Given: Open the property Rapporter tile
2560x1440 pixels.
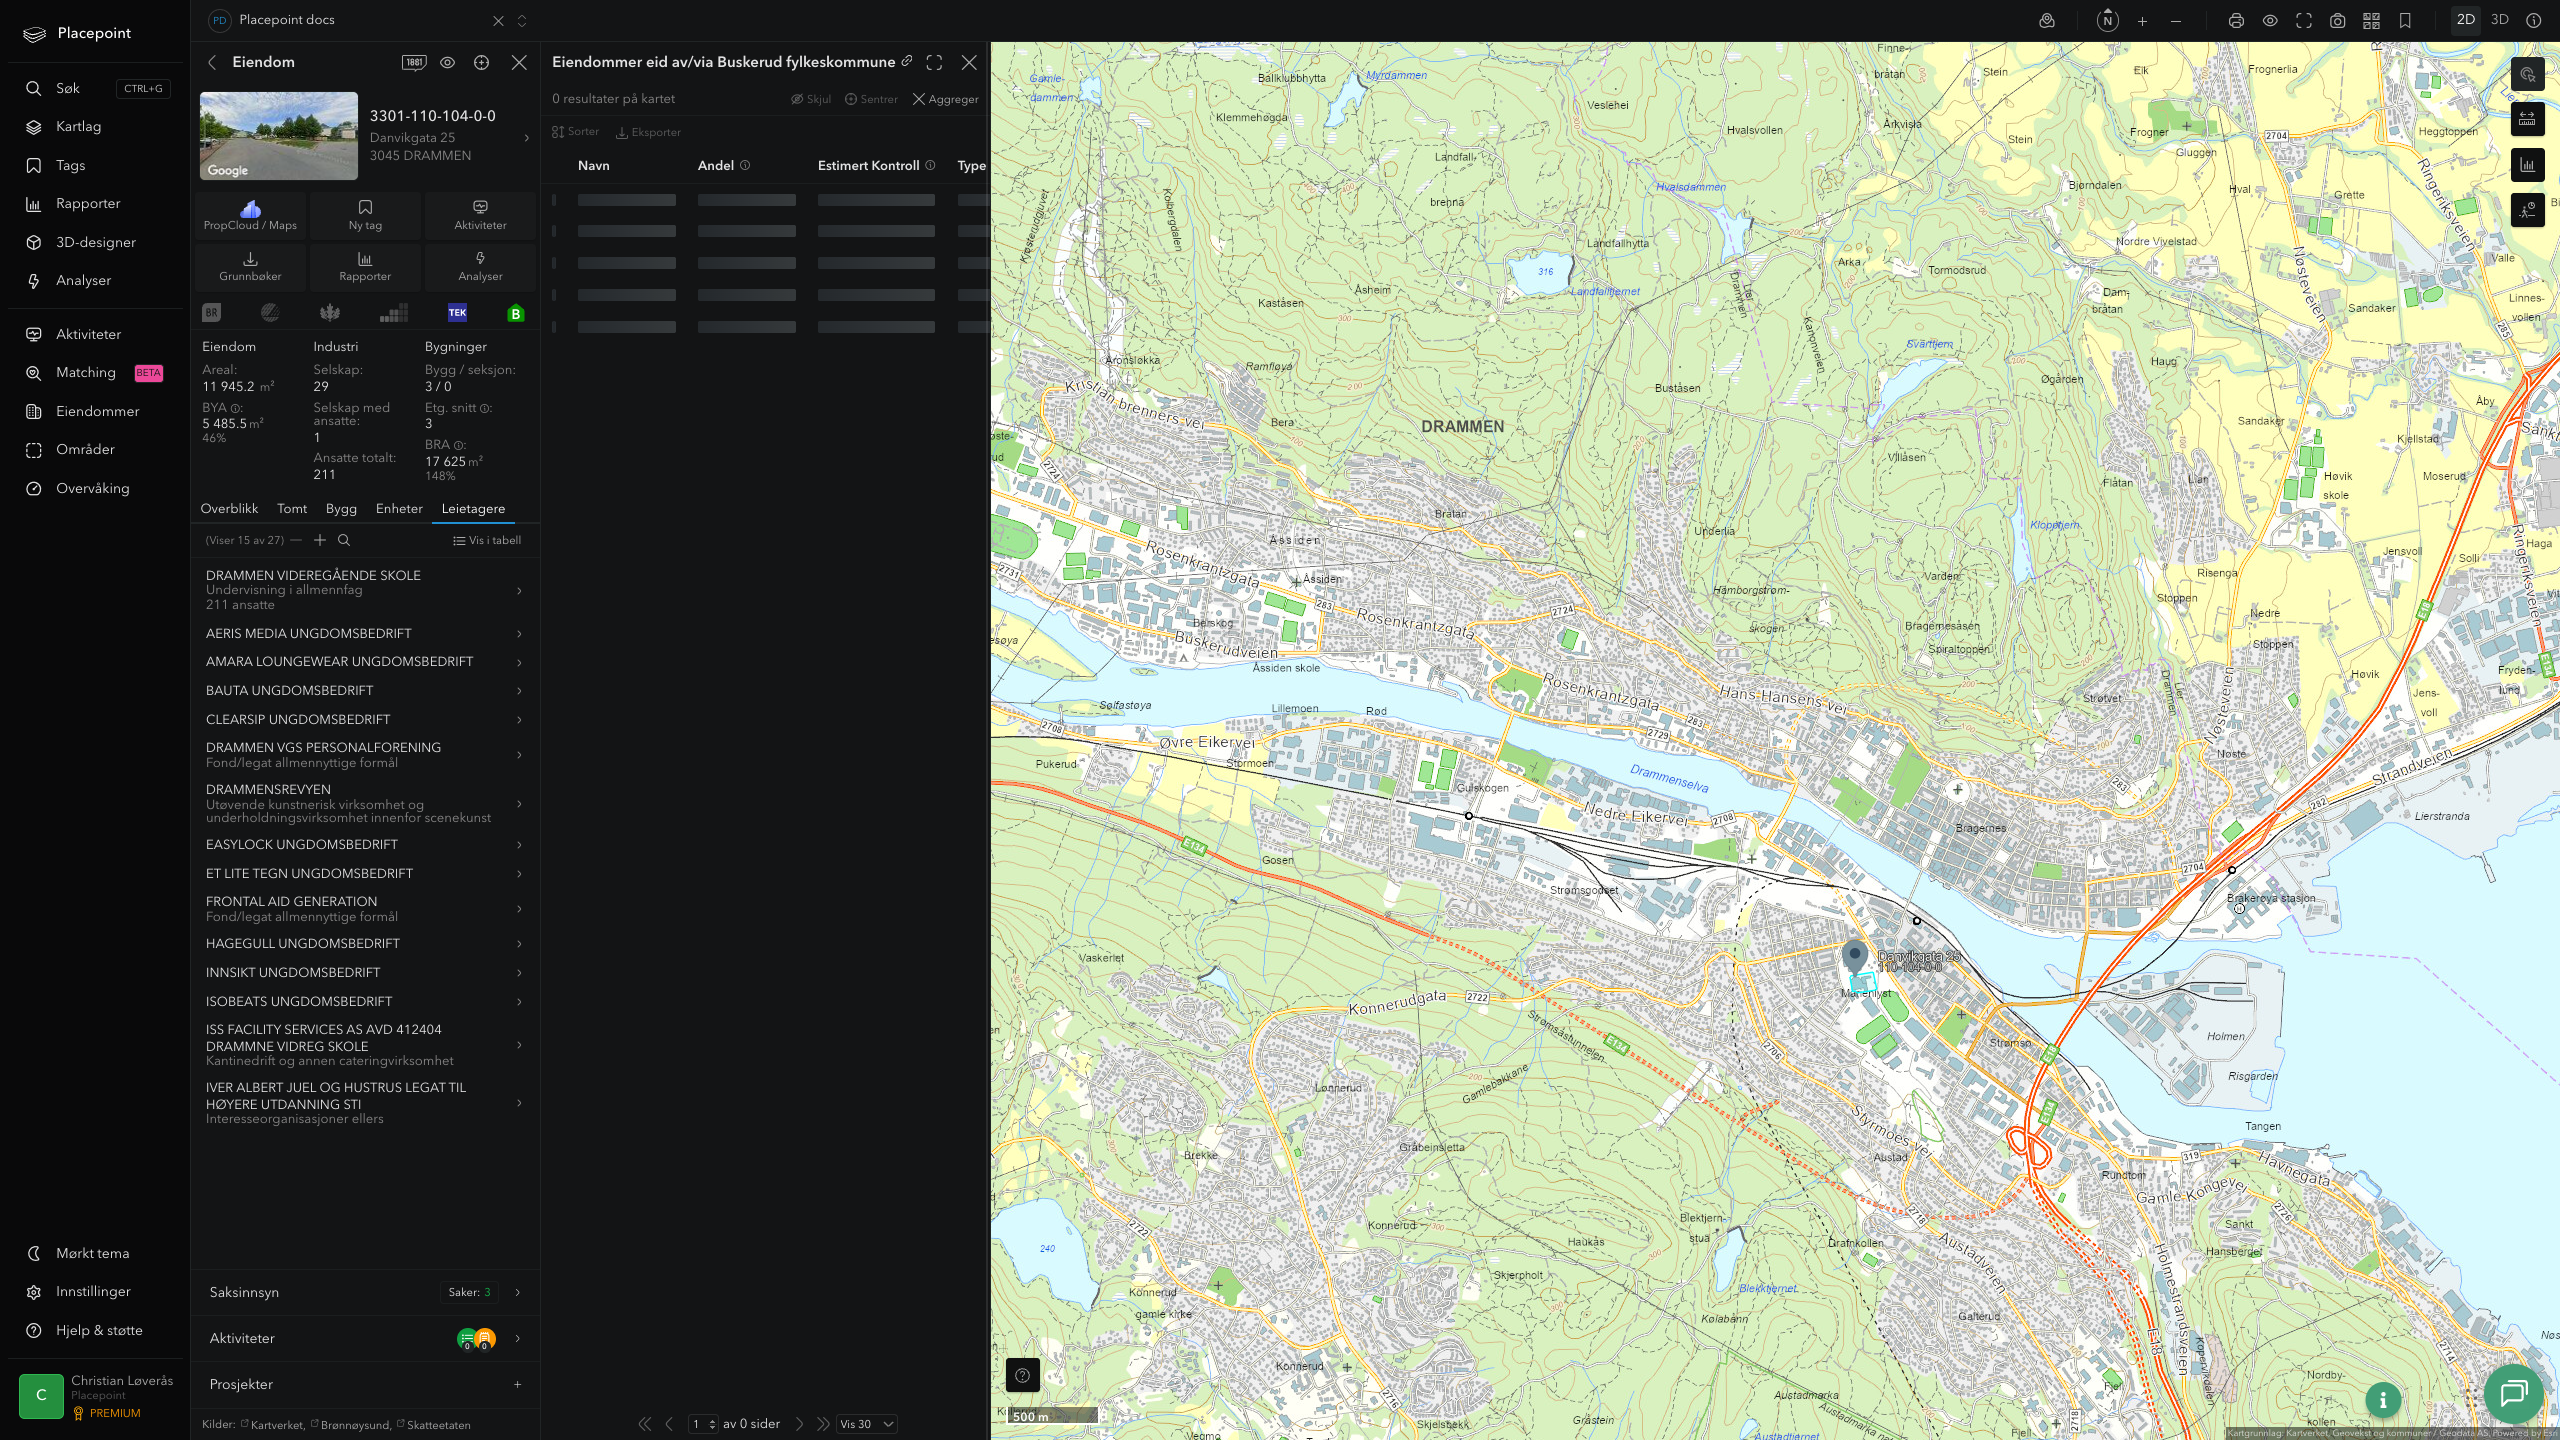Looking at the screenshot, I should (365, 266).
